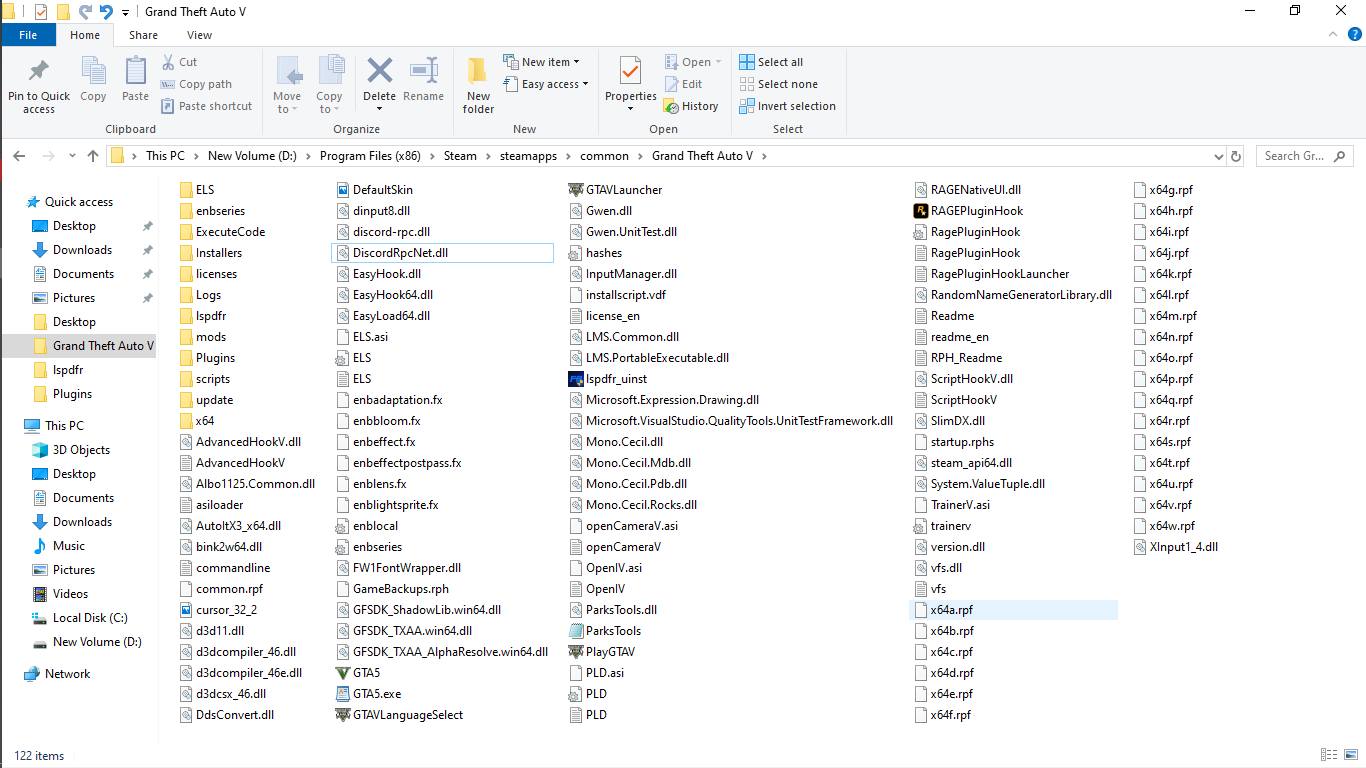Go up one folder level with Up arrow
Image resolution: width=1366 pixels, height=768 pixels.
tap(93, 156)
